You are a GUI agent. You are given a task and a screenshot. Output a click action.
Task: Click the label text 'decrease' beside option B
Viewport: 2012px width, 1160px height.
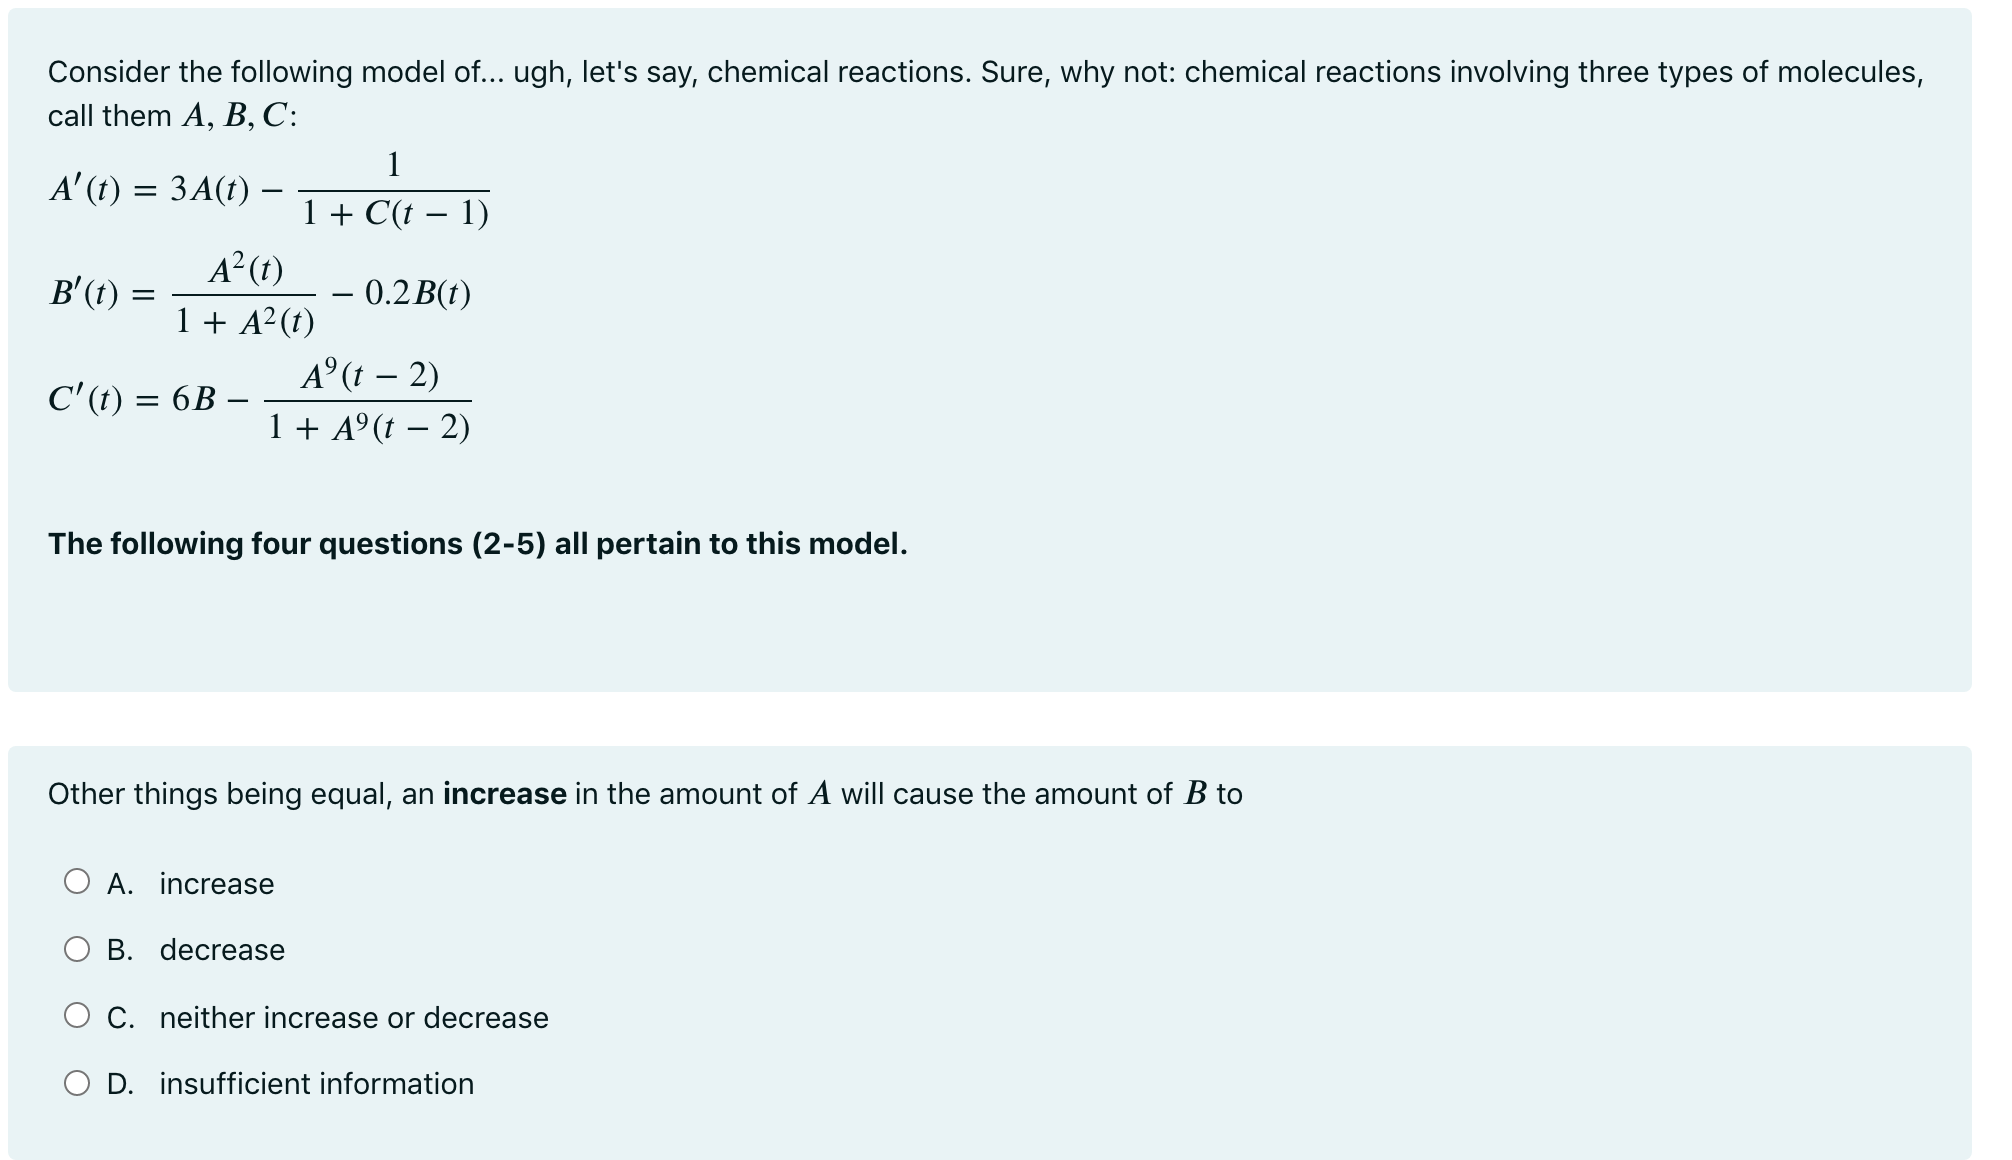coord(221,951)
